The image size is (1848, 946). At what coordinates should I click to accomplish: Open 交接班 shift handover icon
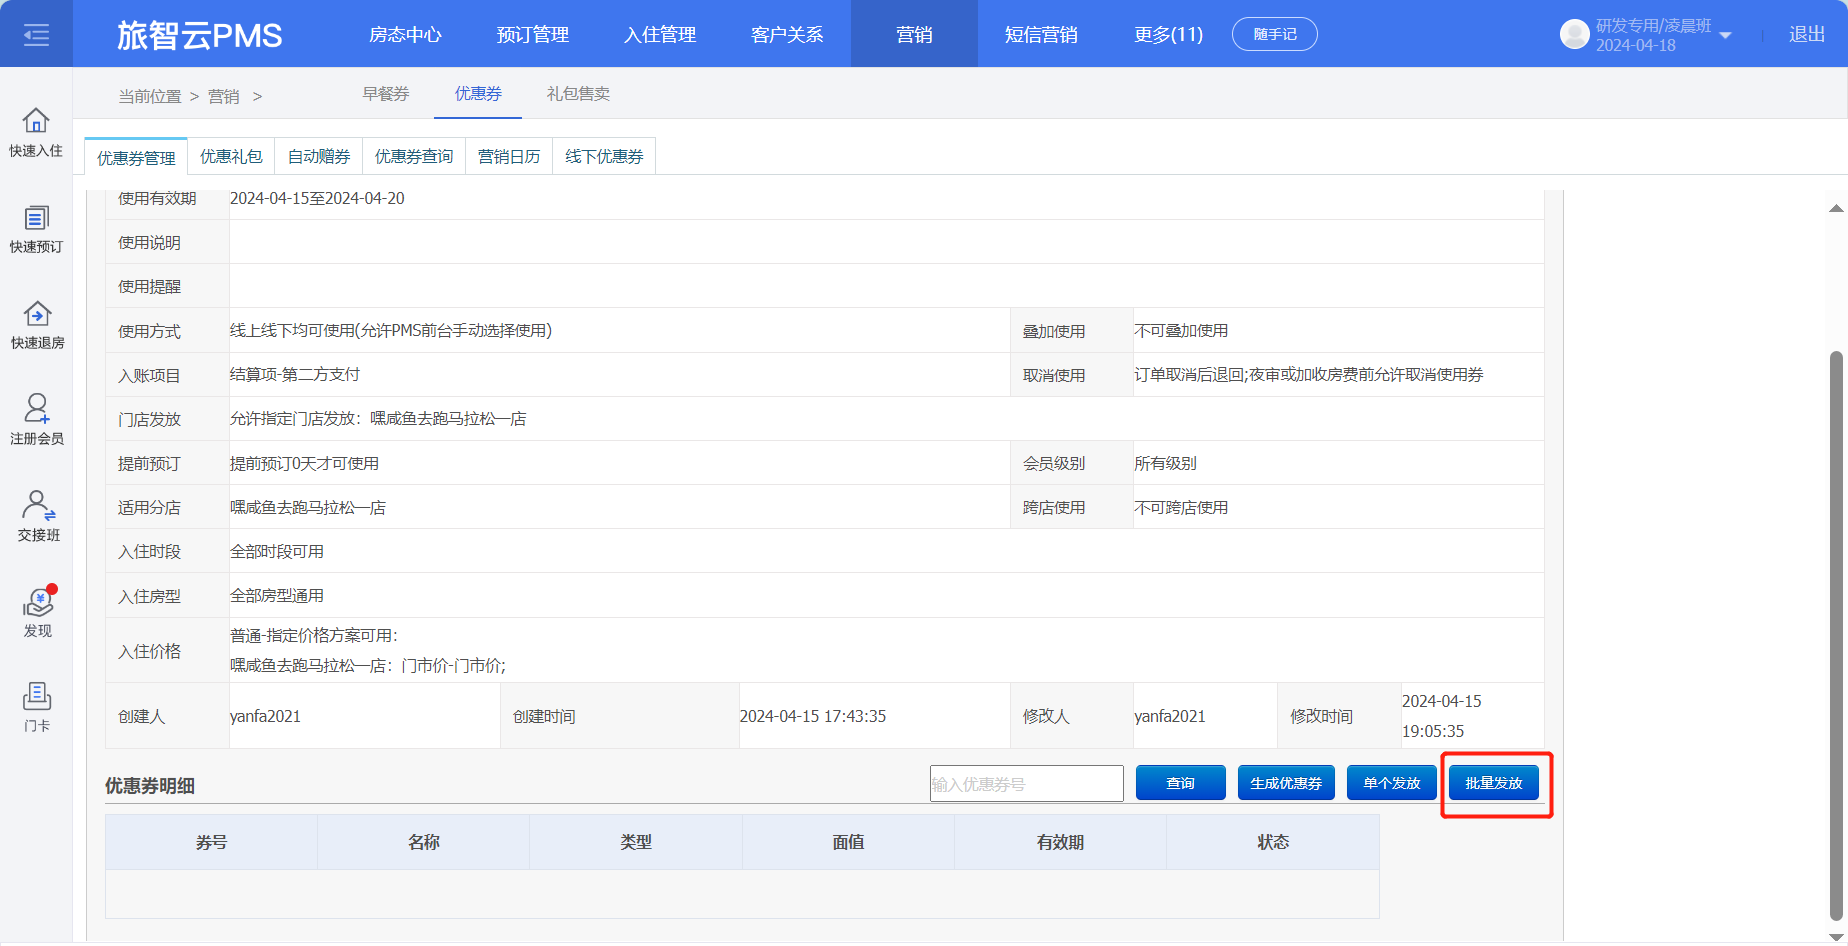38,516
